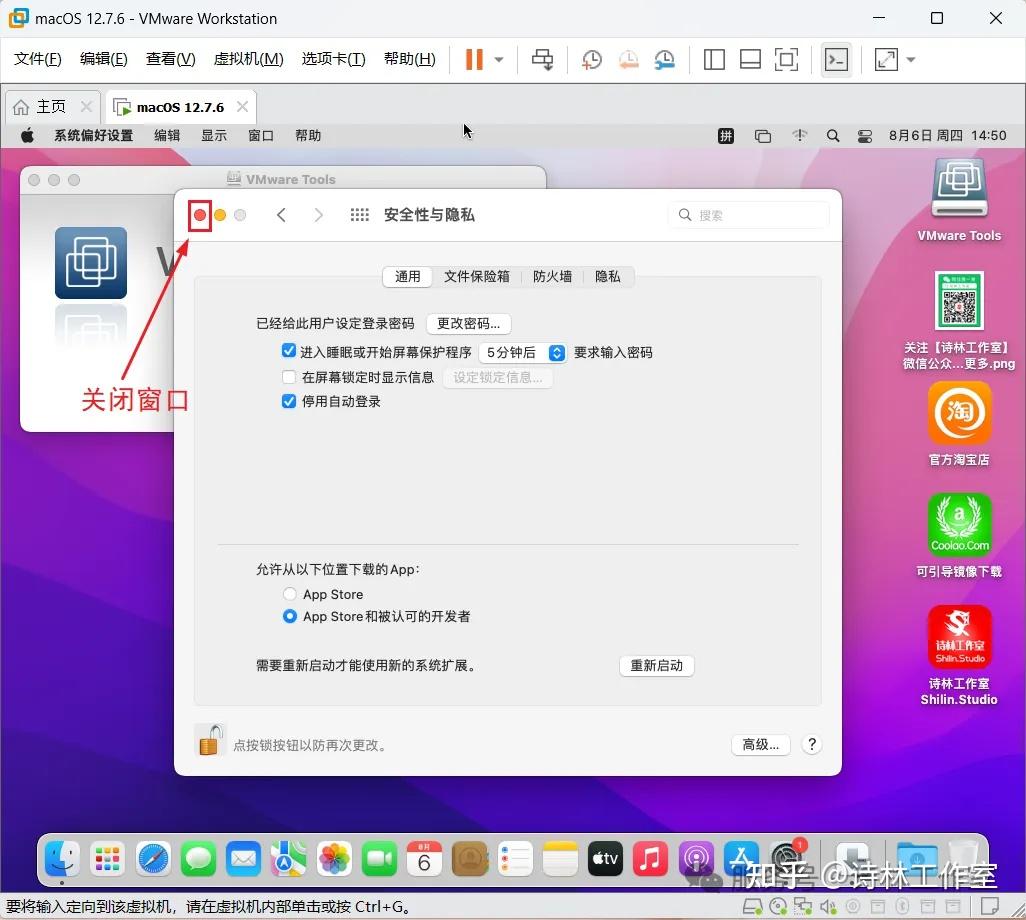Click the stretch guest display icon

(886, 60)
